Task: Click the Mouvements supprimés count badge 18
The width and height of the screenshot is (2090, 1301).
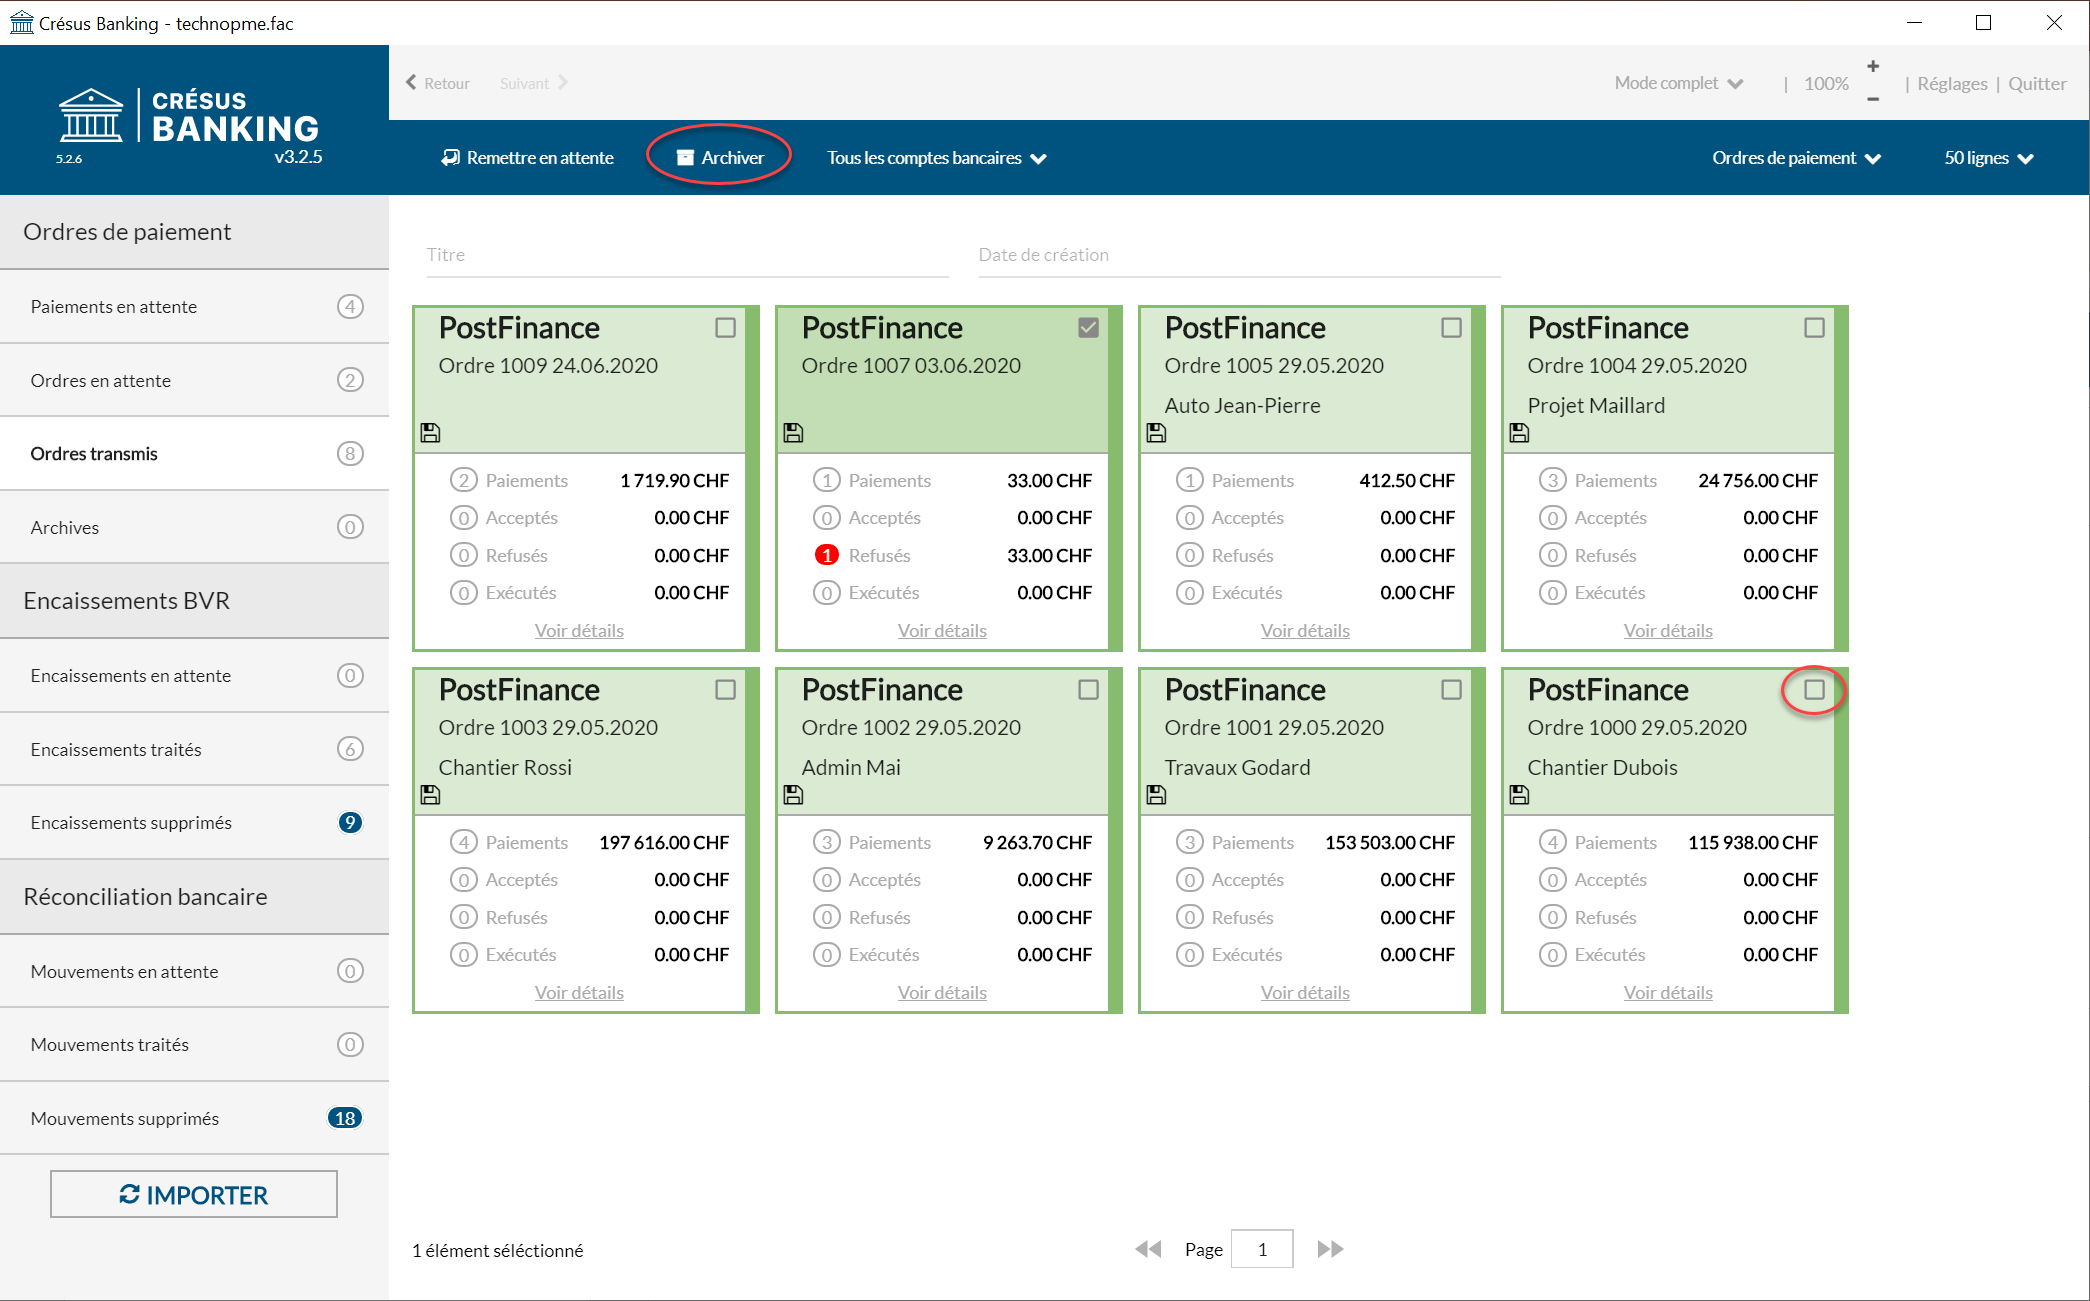Action: 345,1118
